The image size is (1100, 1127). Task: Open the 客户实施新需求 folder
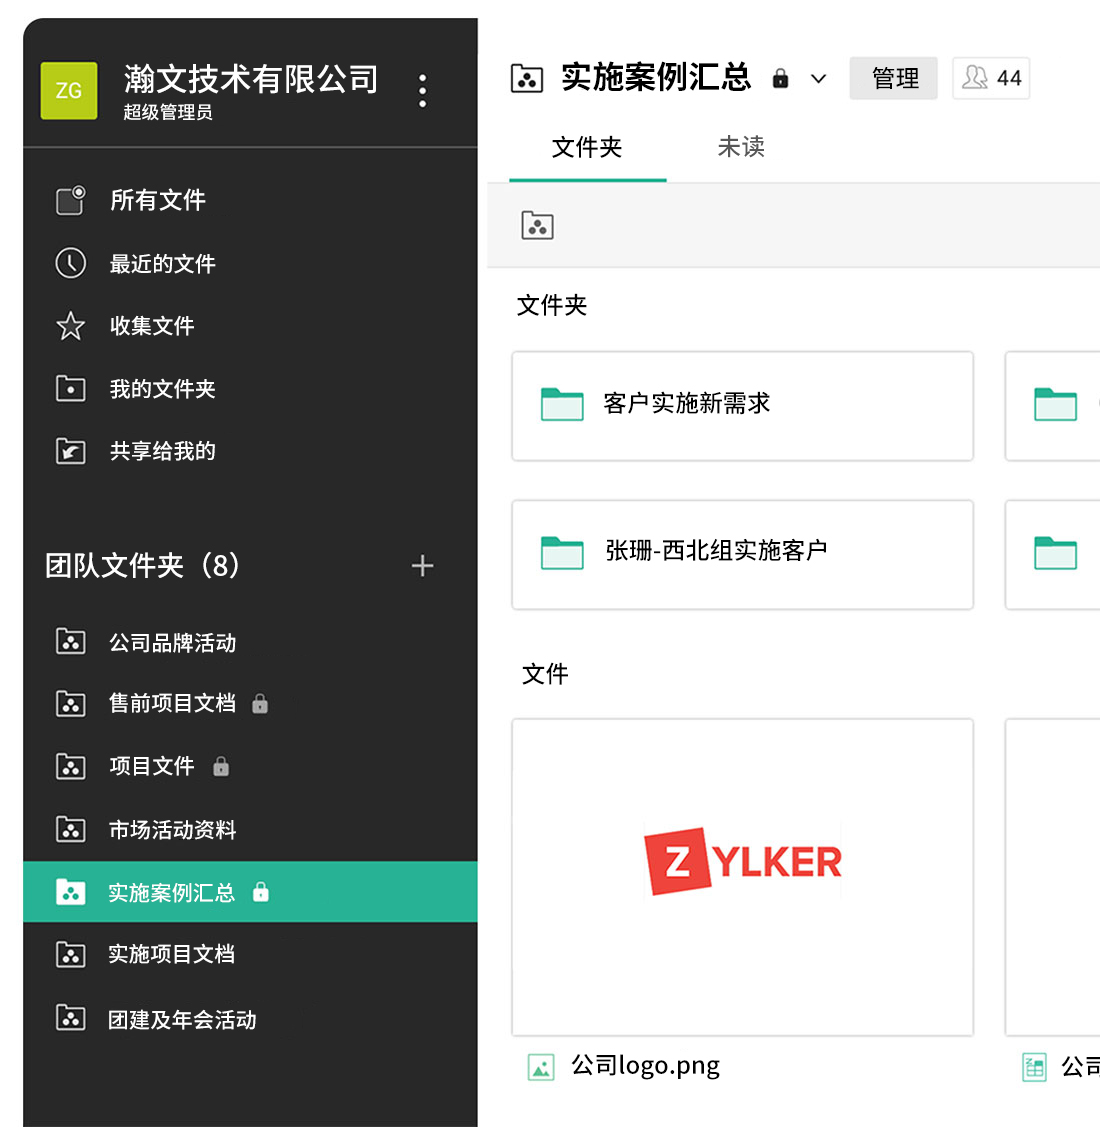click(x=742, y=405)
